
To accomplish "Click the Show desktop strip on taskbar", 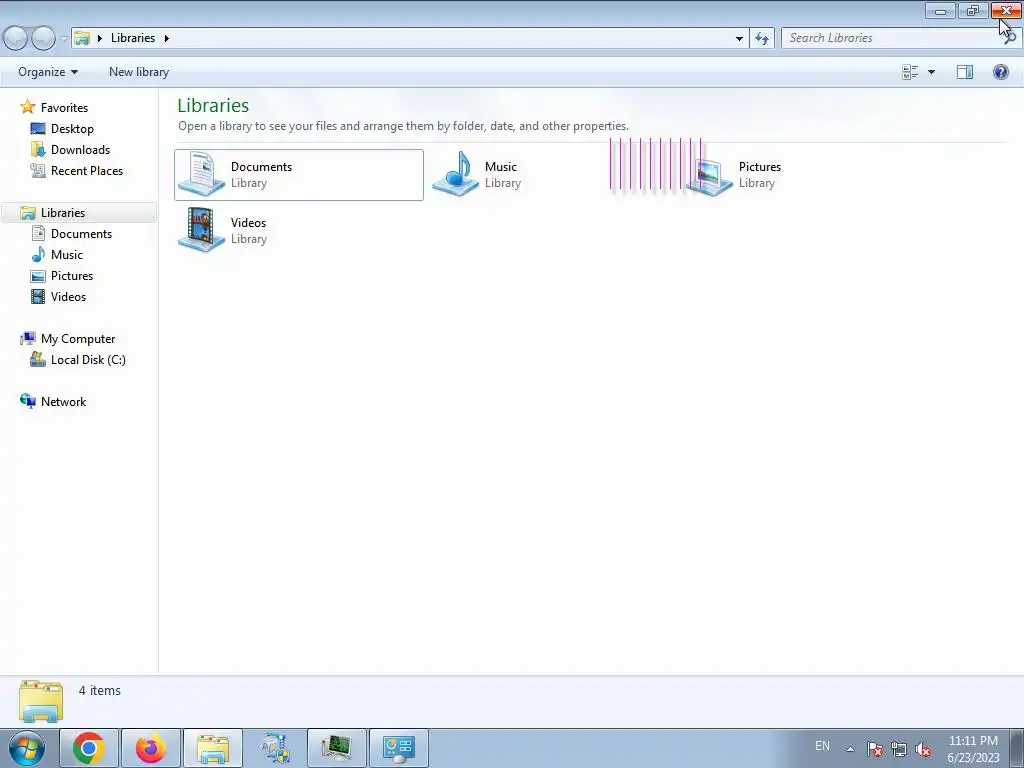I will click(1017, 748).
